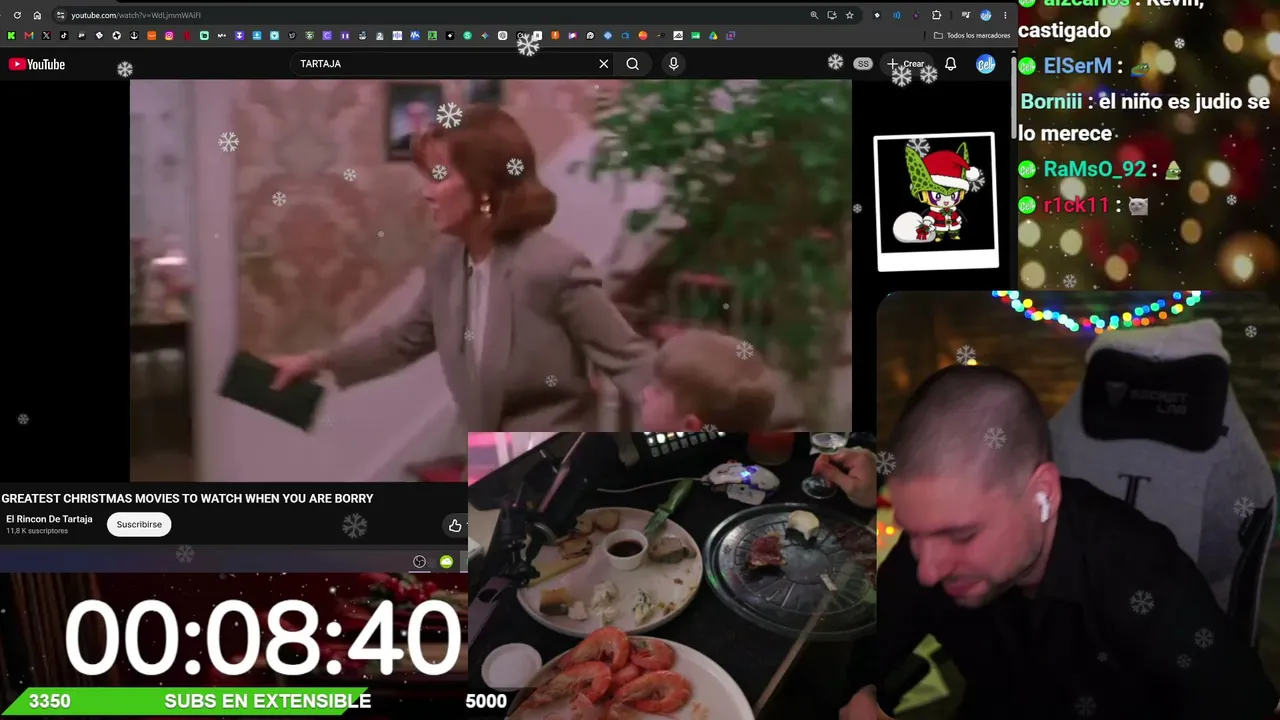Image resolution: width=1280 pixels, height=720 pixels.
Task: Go to the browser home page
Action: 37,15
